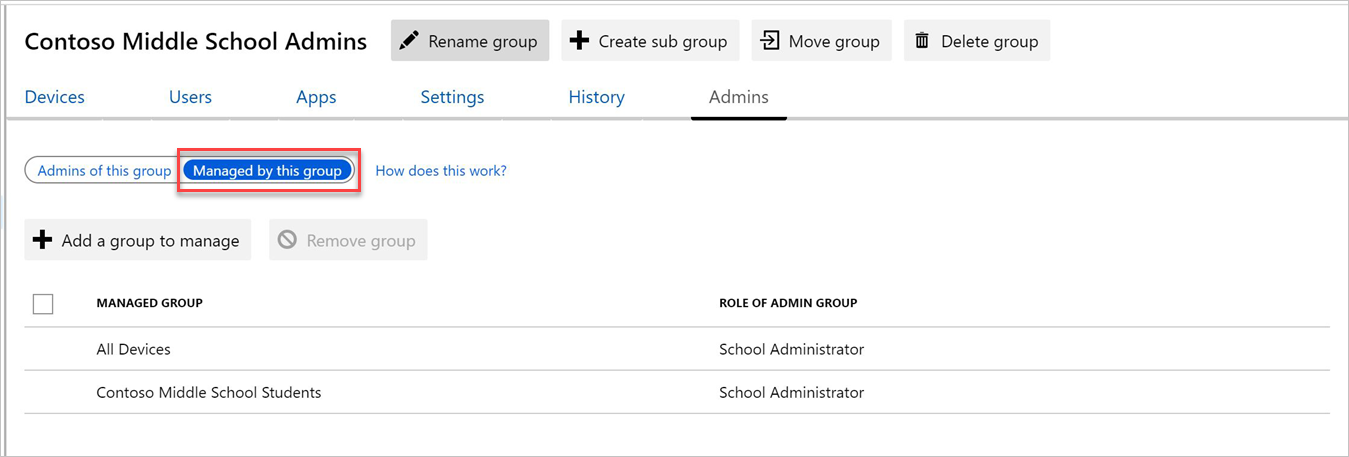View the History tab
Image resolution: width=1349 pixels, height=457 pixels.
(x=596, y=97)
